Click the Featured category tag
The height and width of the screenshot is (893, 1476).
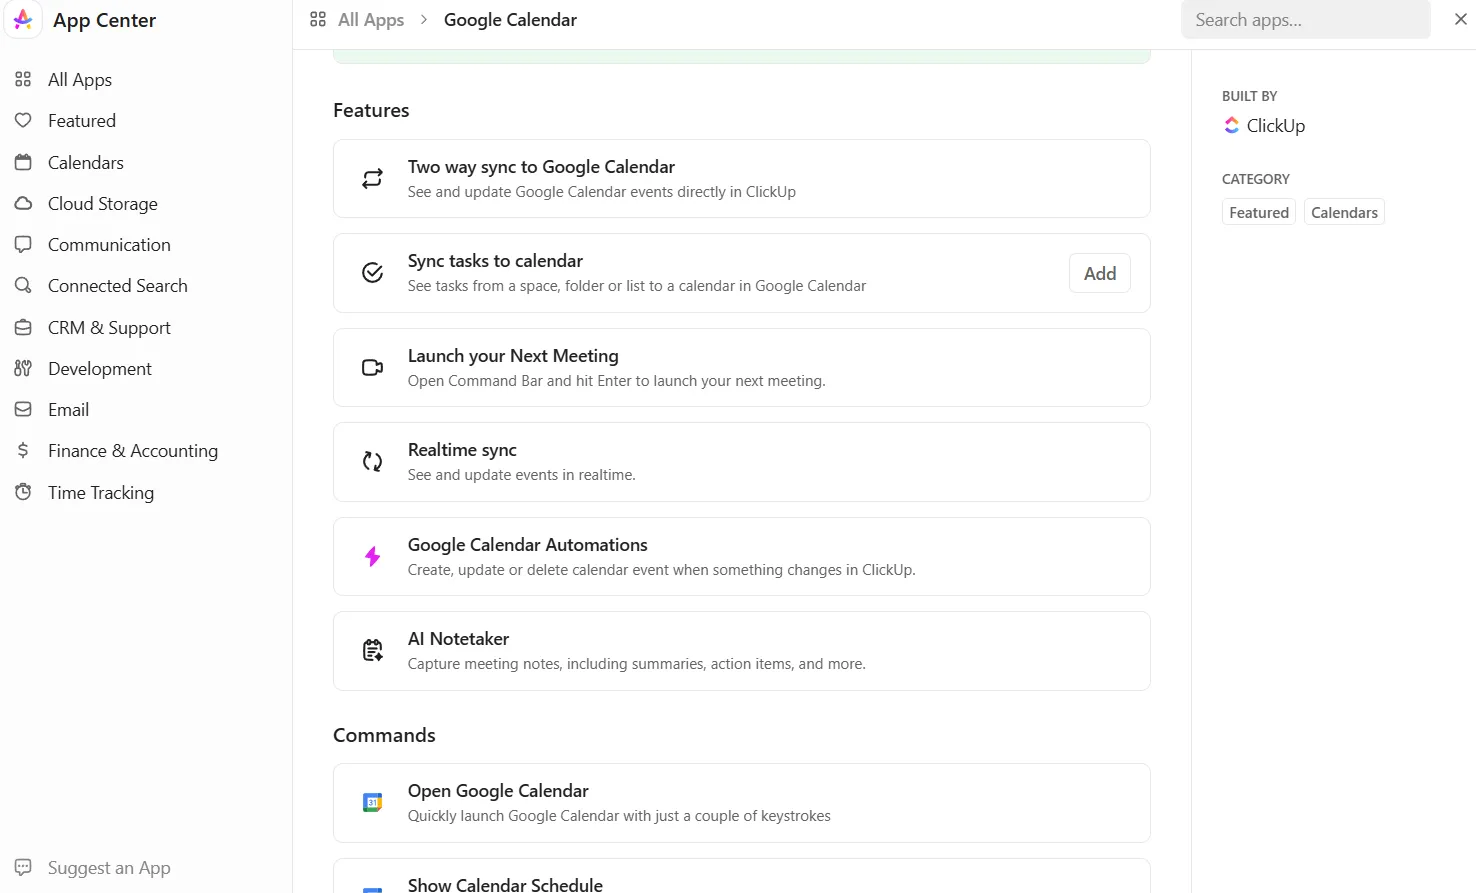pos(1259,212)
